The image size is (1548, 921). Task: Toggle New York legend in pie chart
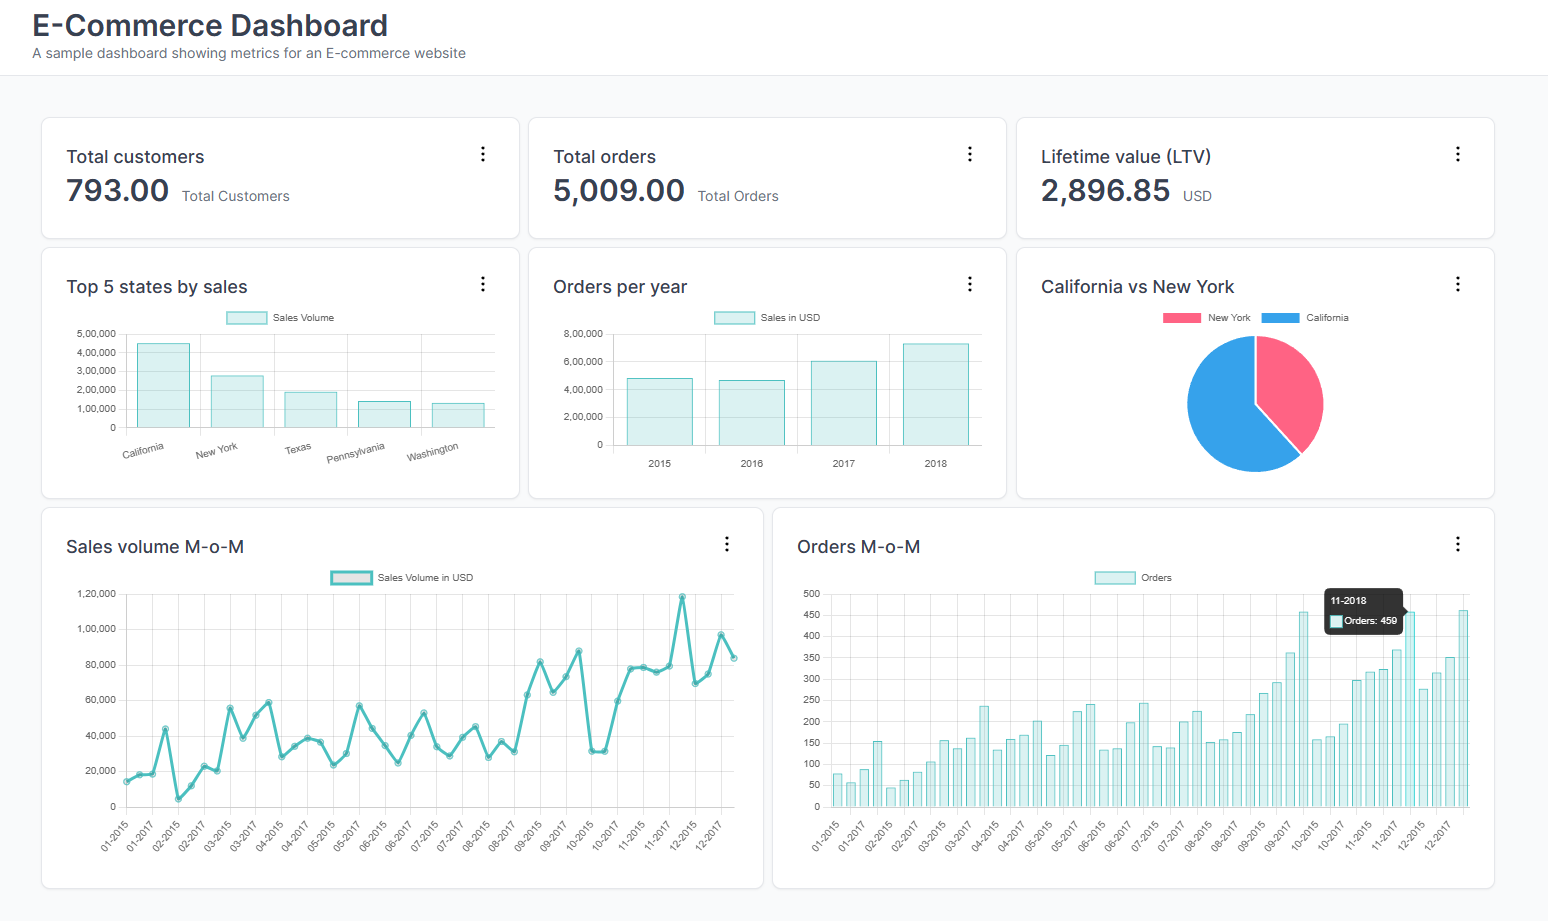pyautogui.click(x=1207, y=318)
